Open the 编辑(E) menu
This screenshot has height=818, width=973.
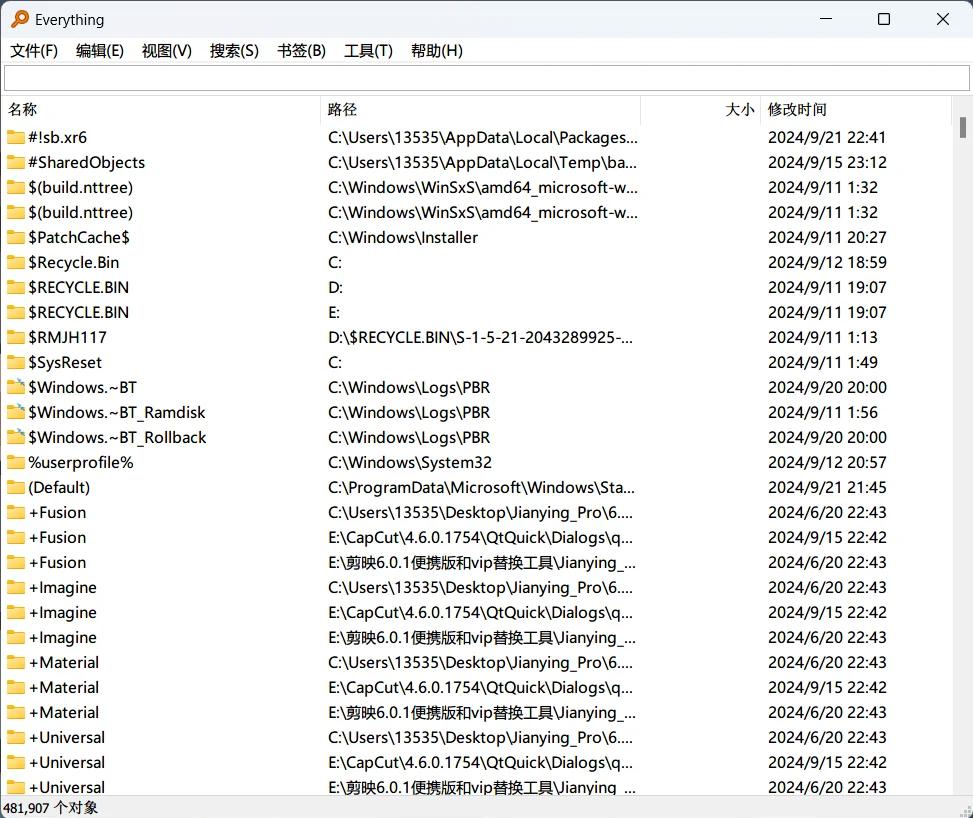[100, 51]
